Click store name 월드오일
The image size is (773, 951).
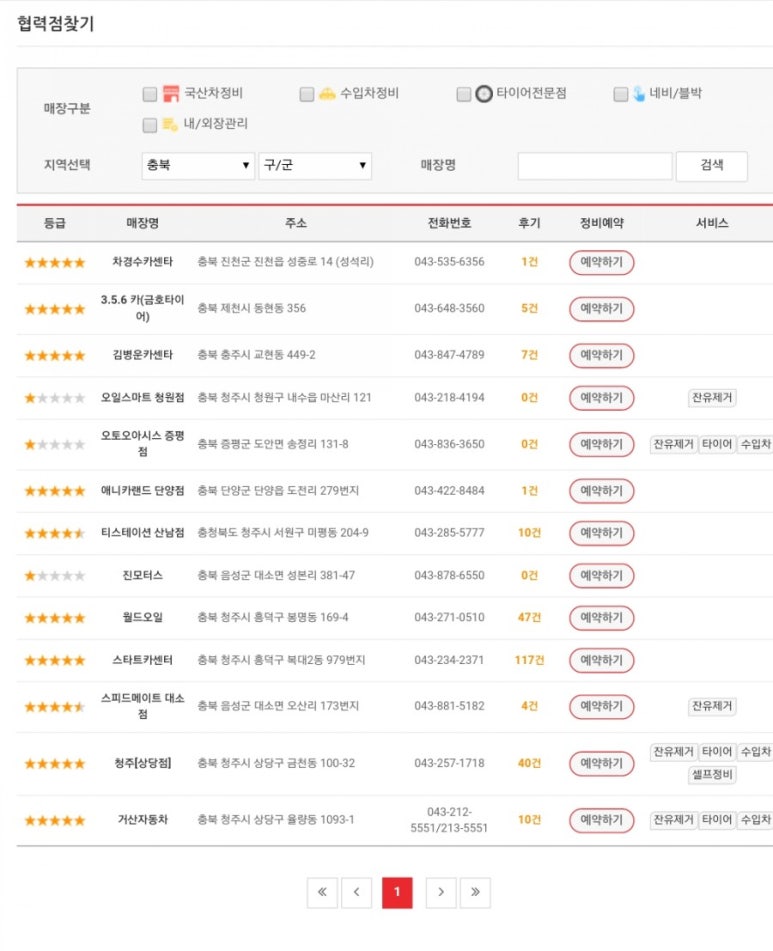(x=142, y=618)
